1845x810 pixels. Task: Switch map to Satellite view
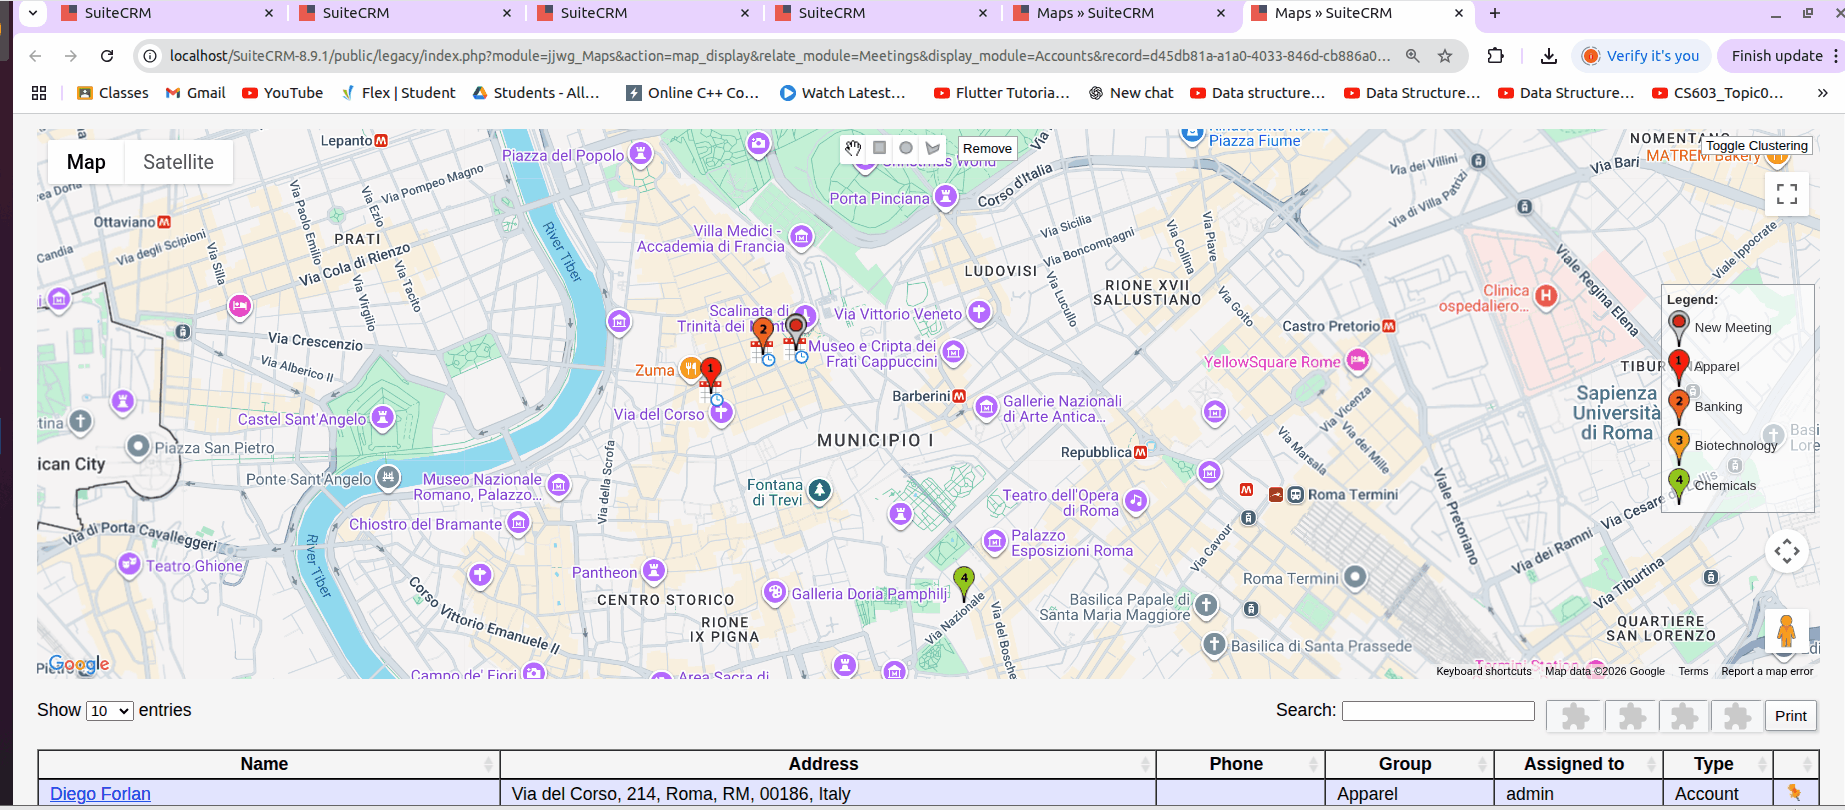click(178, 162)
